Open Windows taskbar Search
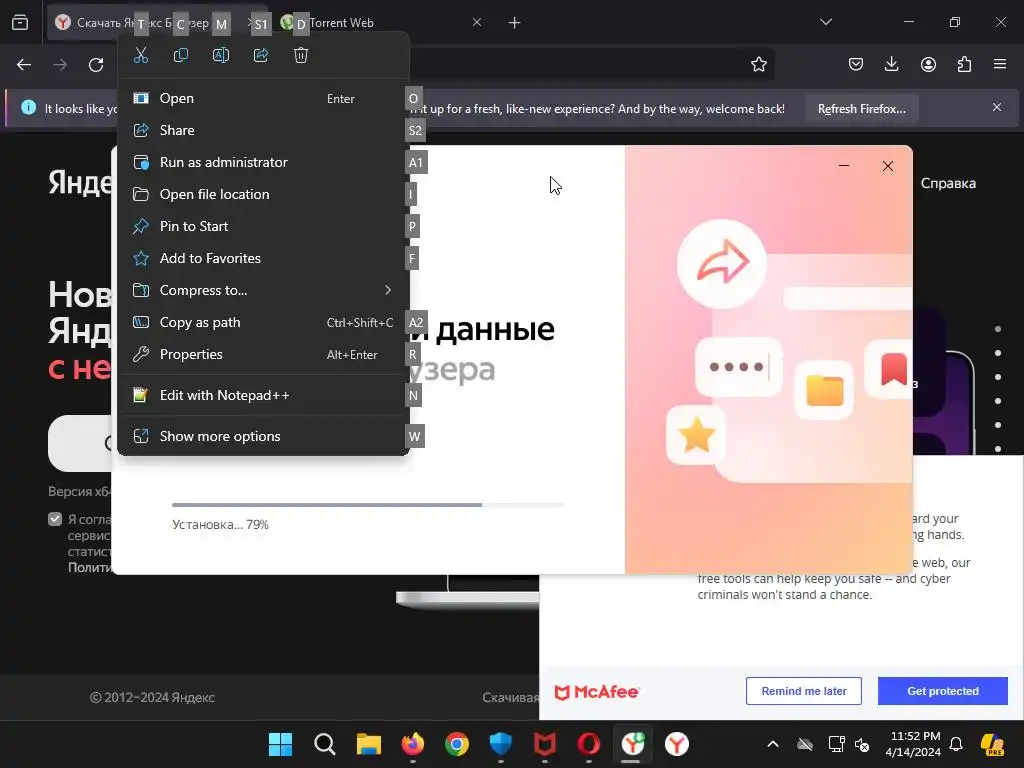Screen dimensions: 1024x768 point(325,744)
